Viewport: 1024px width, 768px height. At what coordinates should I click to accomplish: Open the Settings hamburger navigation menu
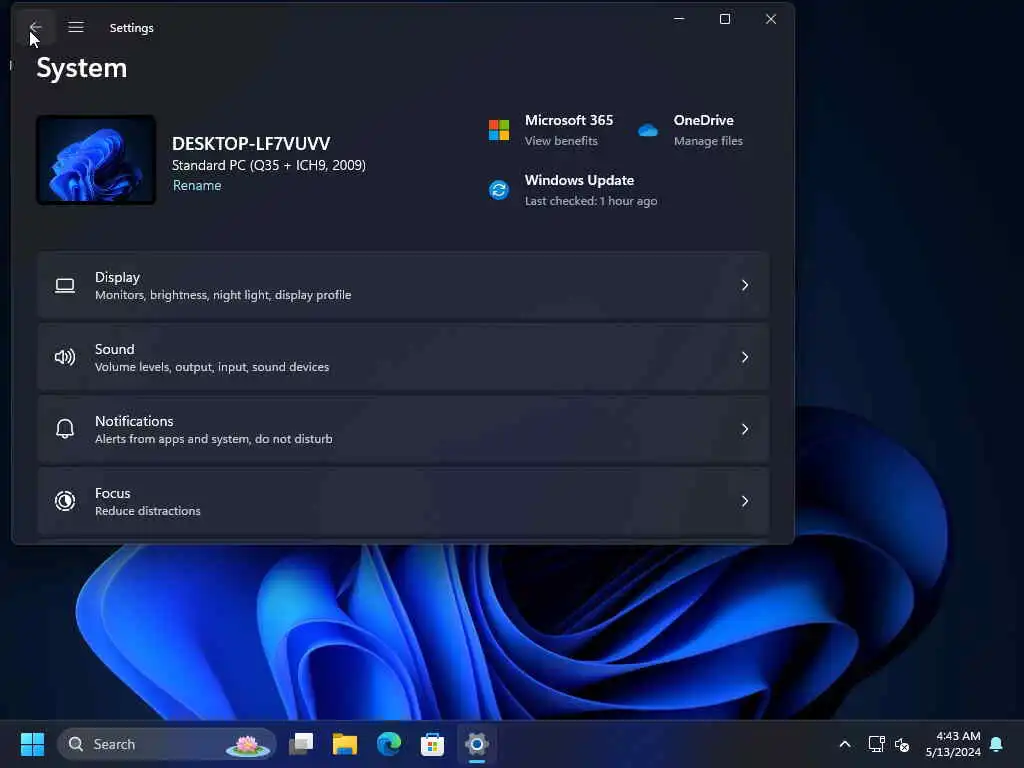tap(76, 27)
